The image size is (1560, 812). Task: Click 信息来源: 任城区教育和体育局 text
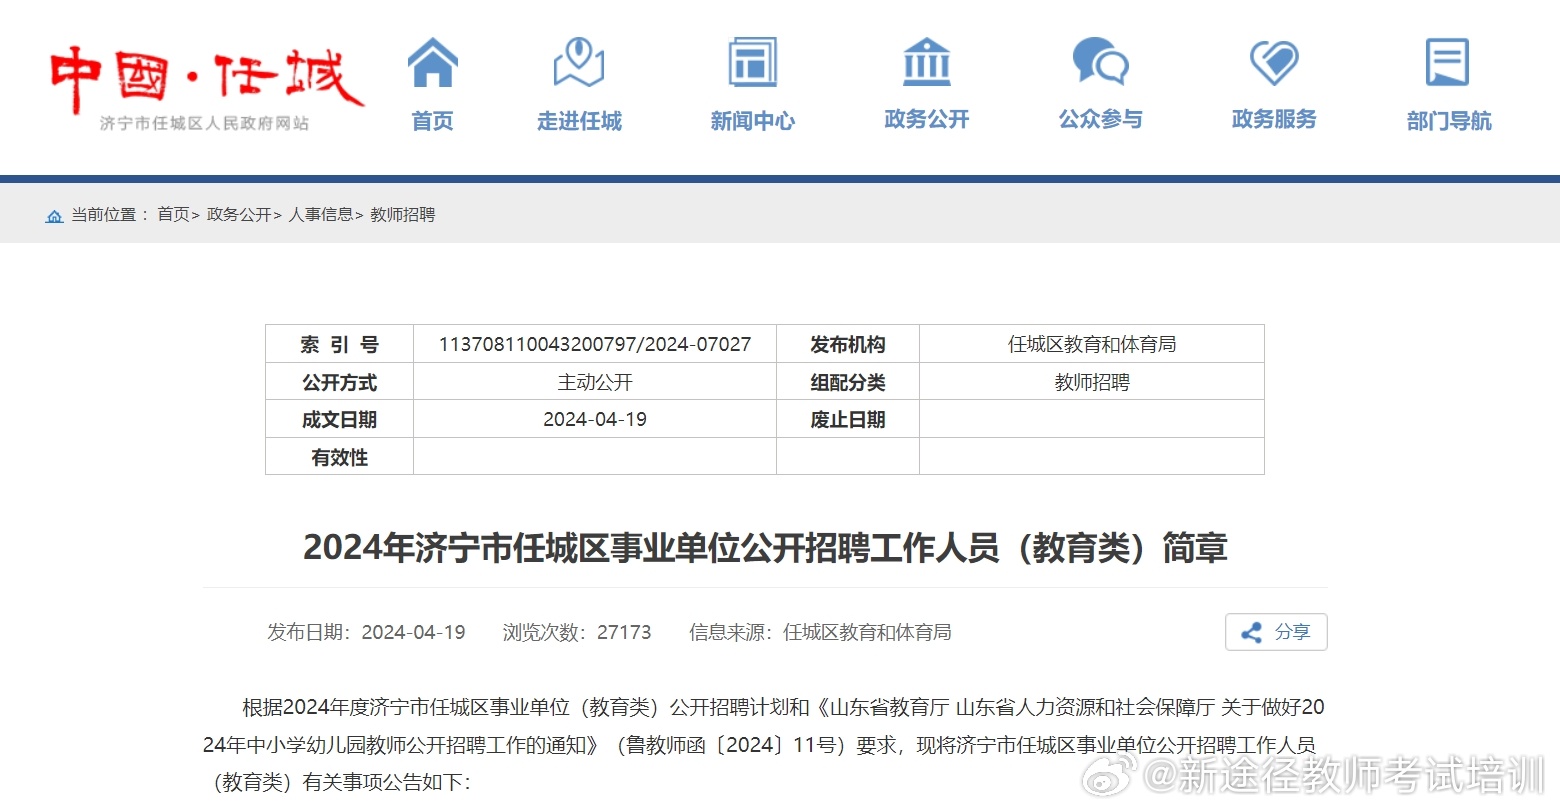pyautogui.click(x=820, y=632)
